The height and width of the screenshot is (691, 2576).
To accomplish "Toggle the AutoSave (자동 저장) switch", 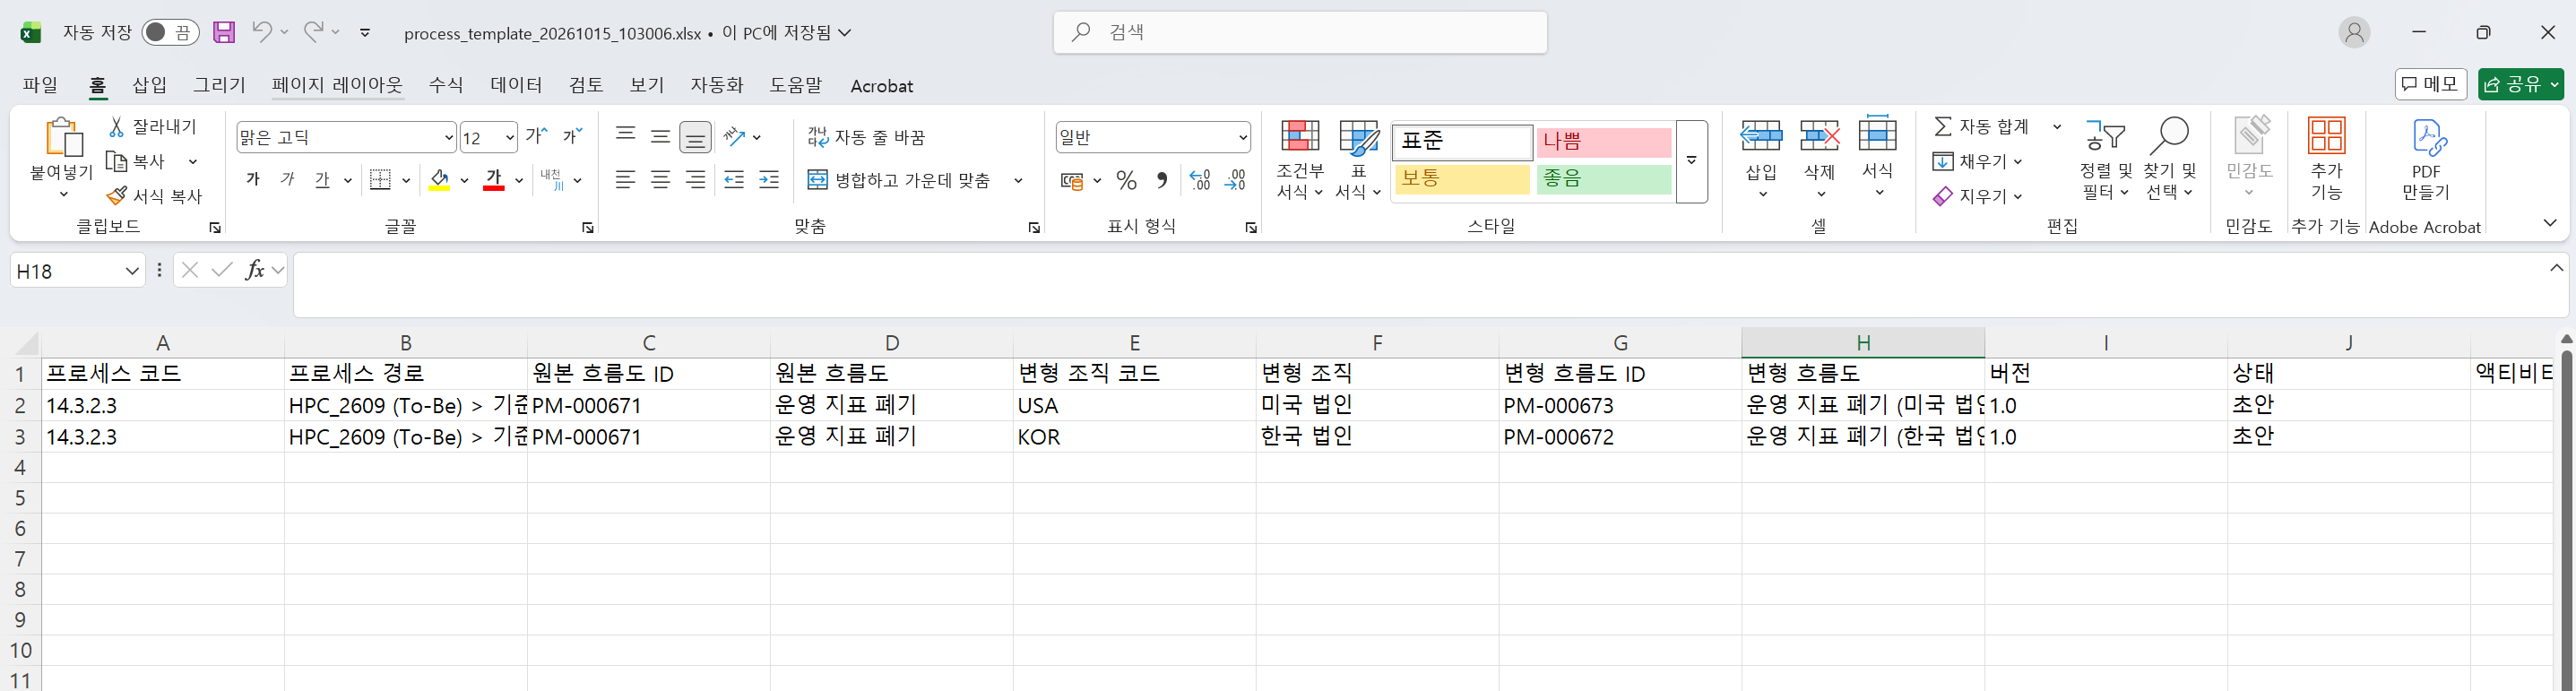I will point(169,32).
